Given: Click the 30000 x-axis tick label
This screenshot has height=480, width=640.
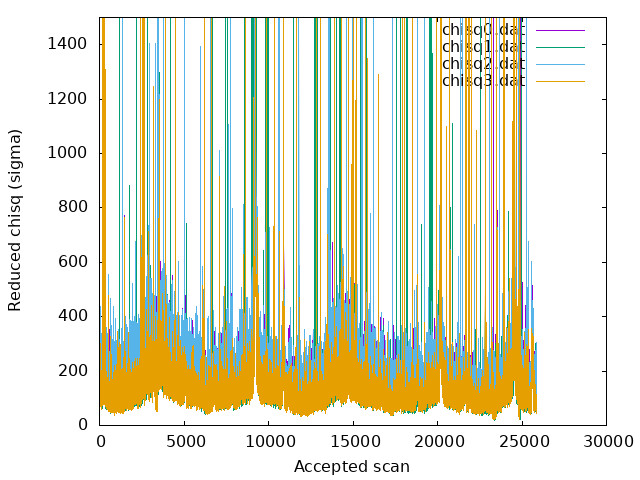Looking at the screenshot, I should [x=606, y=441].
